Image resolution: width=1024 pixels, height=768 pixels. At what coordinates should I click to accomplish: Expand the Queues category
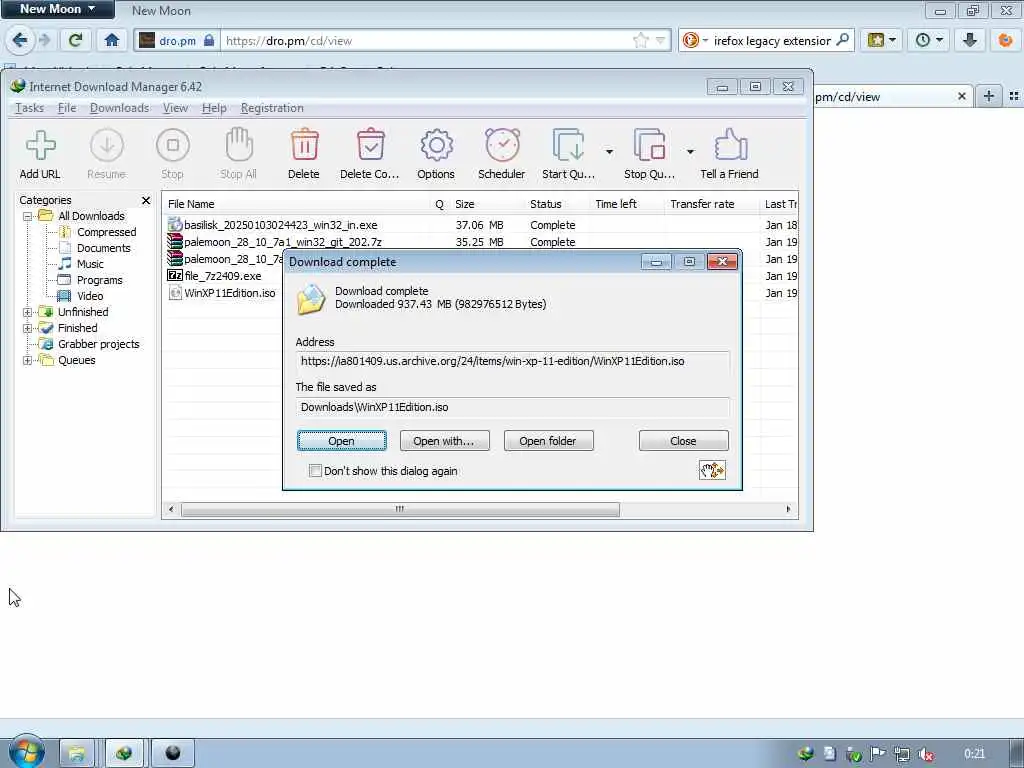27,360
